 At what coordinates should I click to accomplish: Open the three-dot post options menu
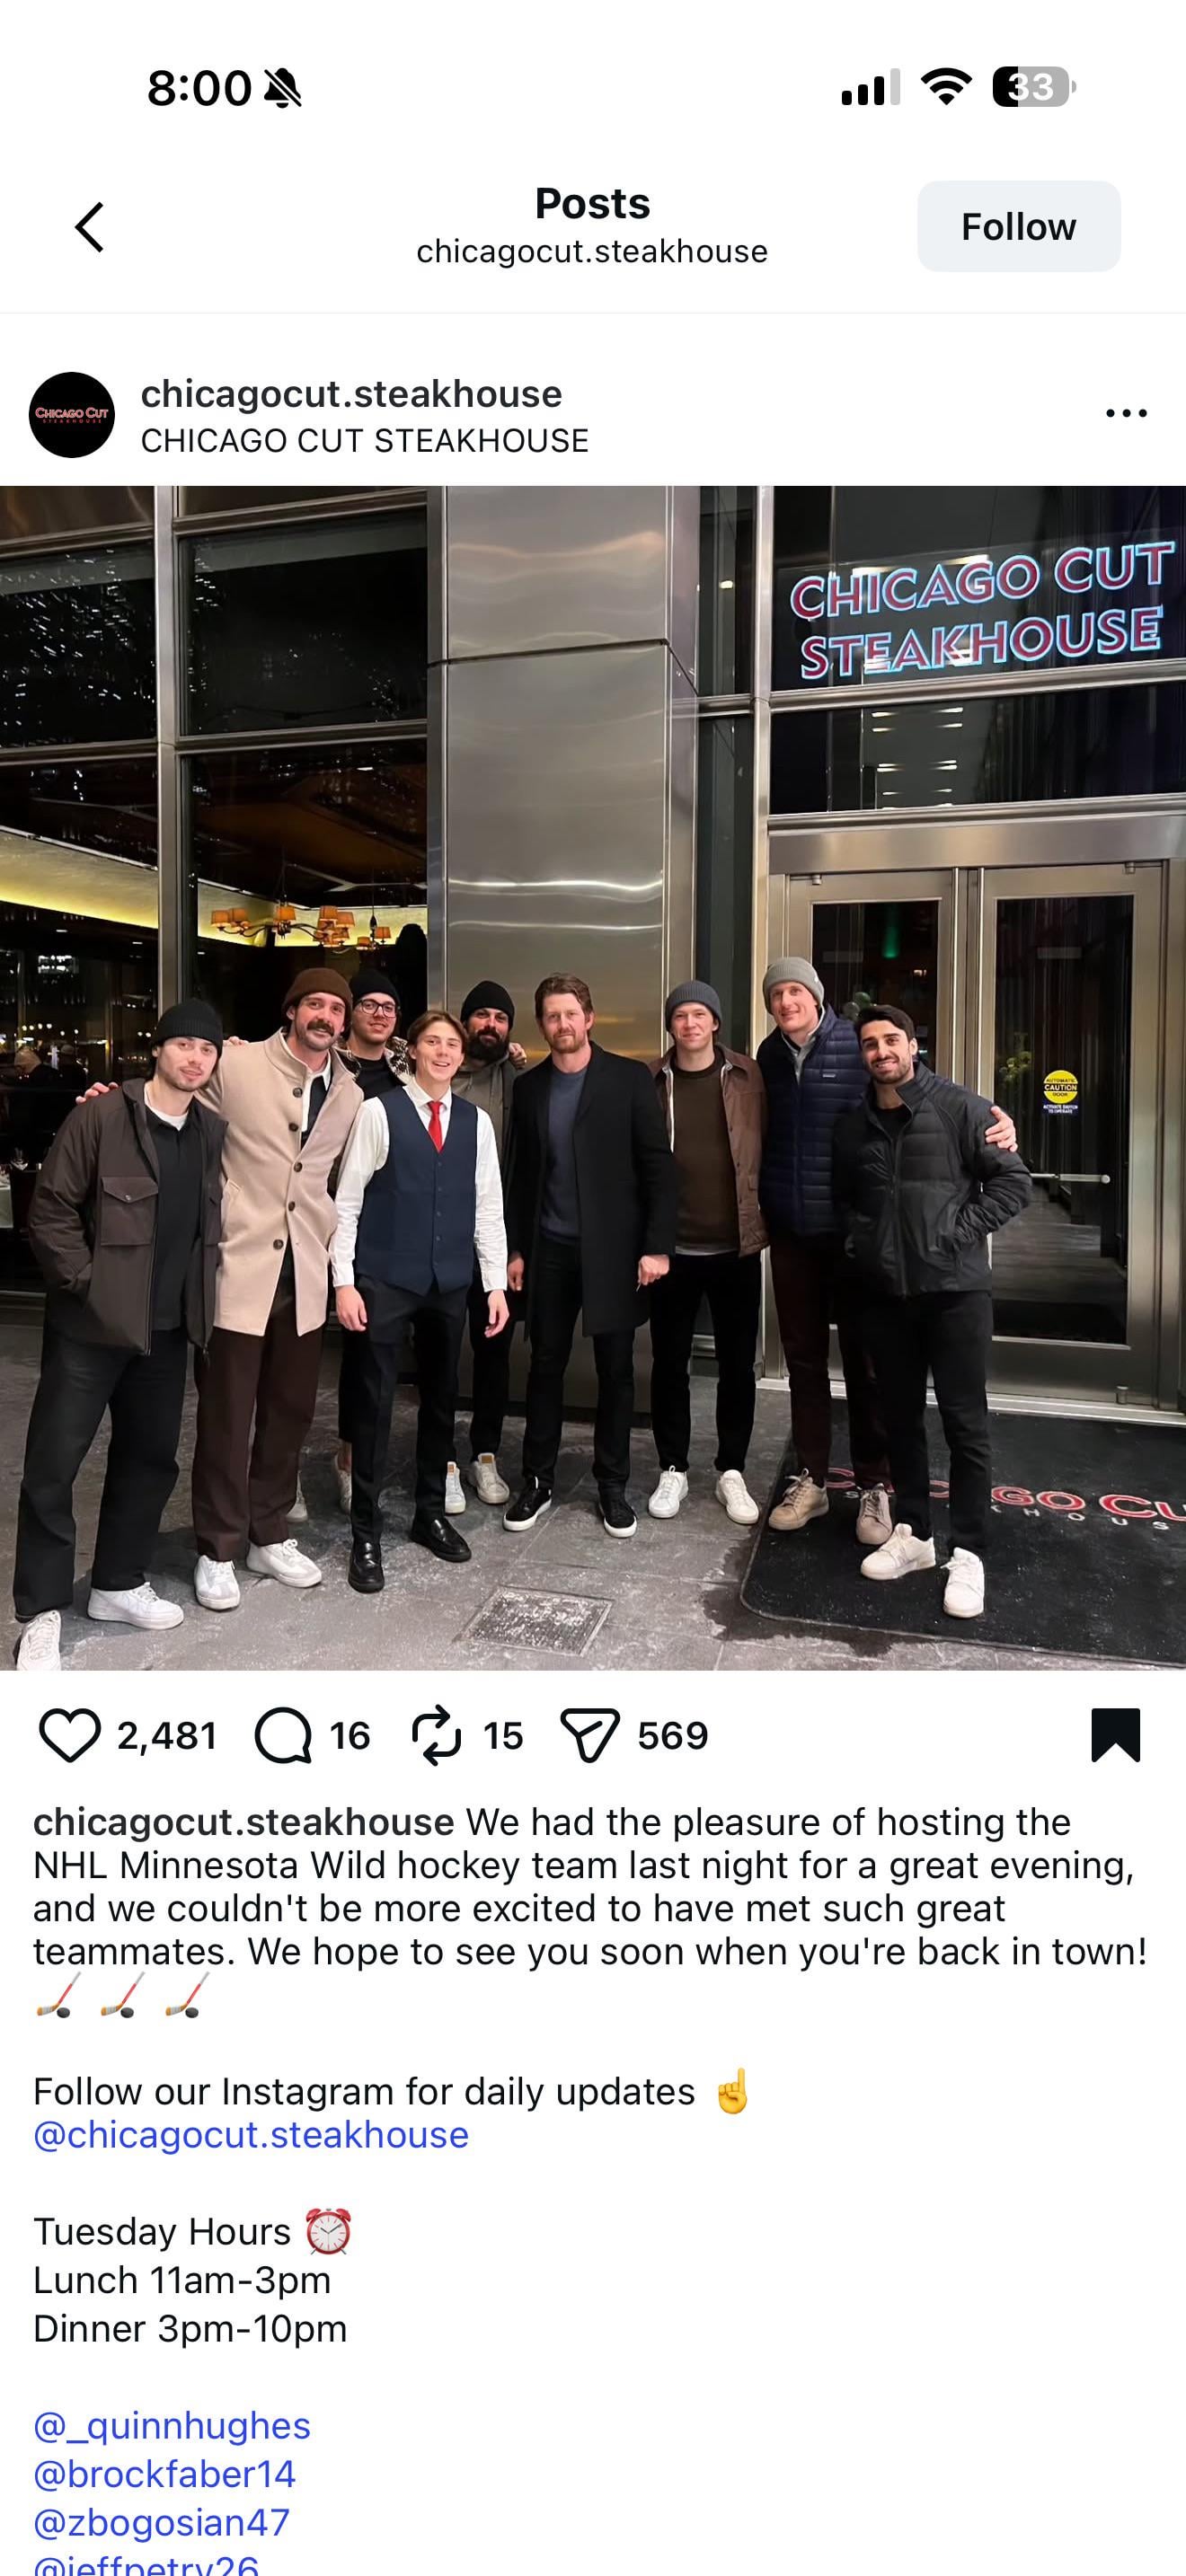pos(1126,413)
